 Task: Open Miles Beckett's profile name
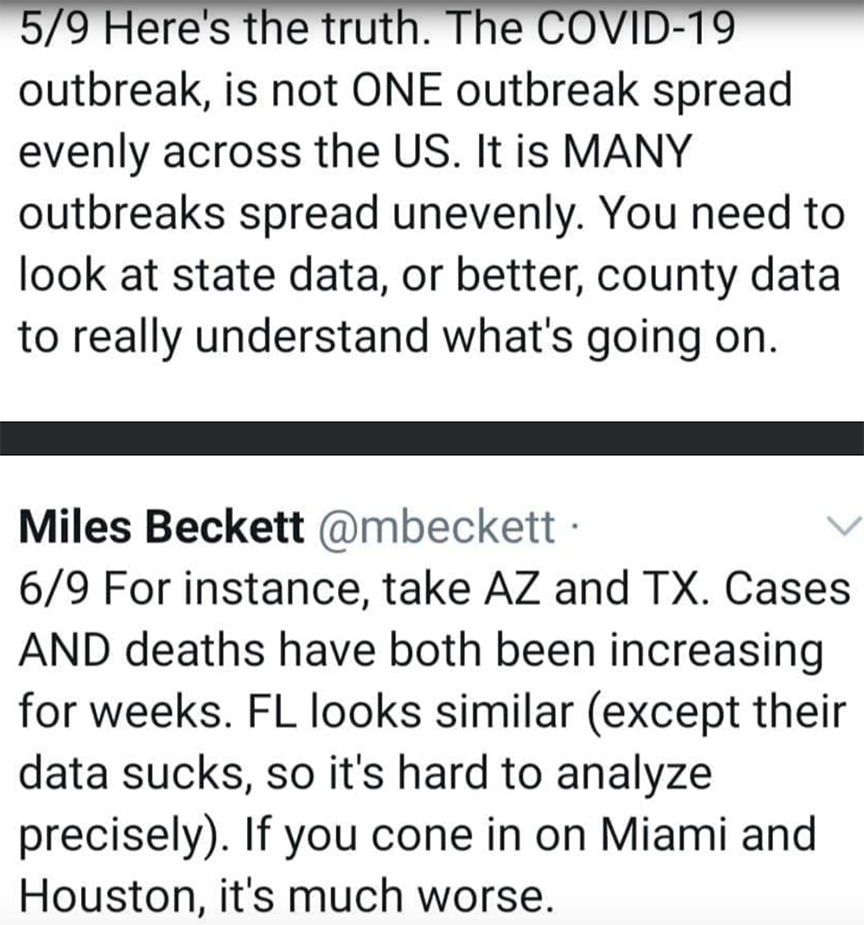[161, 528]
